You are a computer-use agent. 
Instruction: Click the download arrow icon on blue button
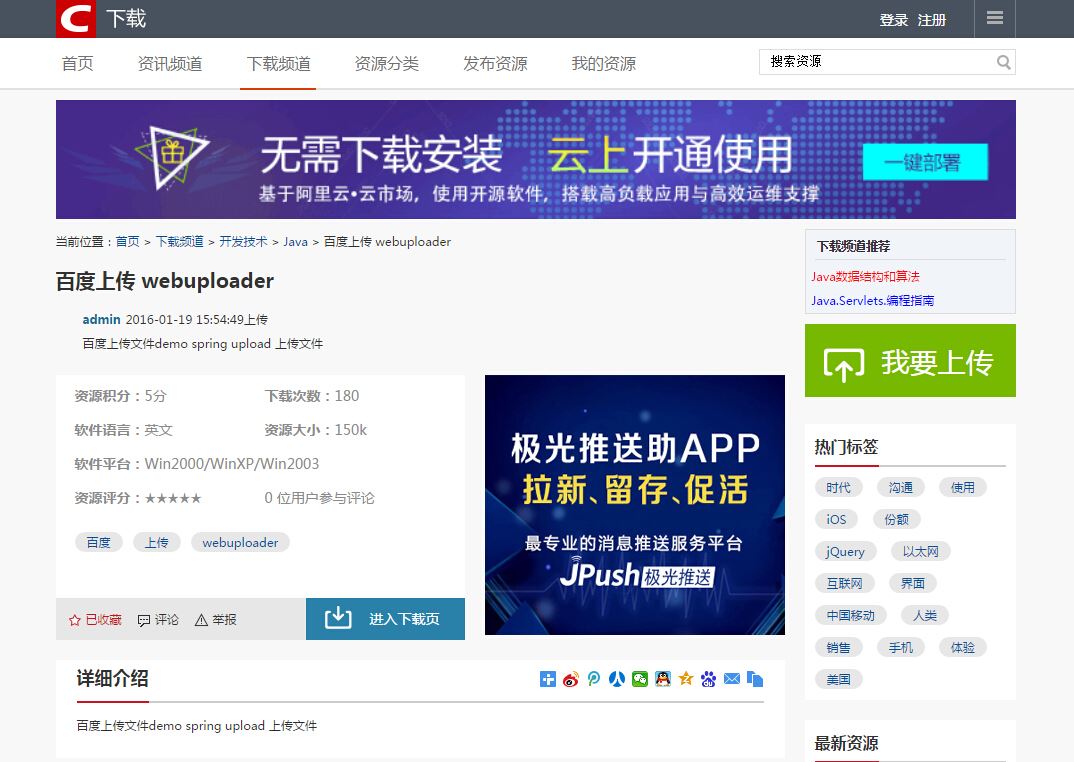338,618
